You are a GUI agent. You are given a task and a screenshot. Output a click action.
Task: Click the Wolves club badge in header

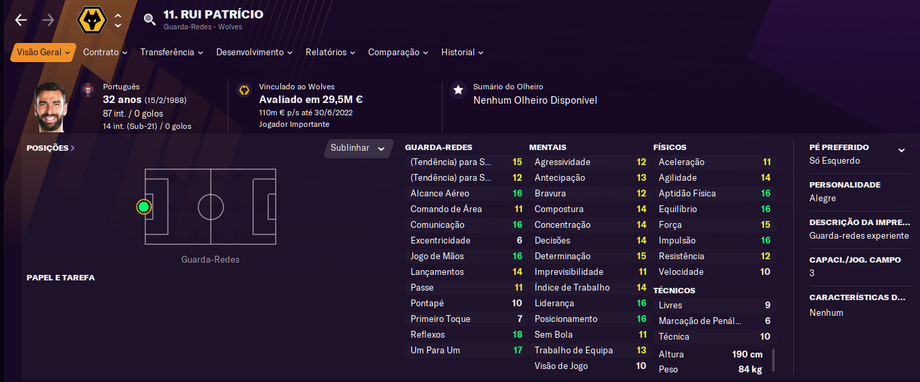tap(92, 21)
